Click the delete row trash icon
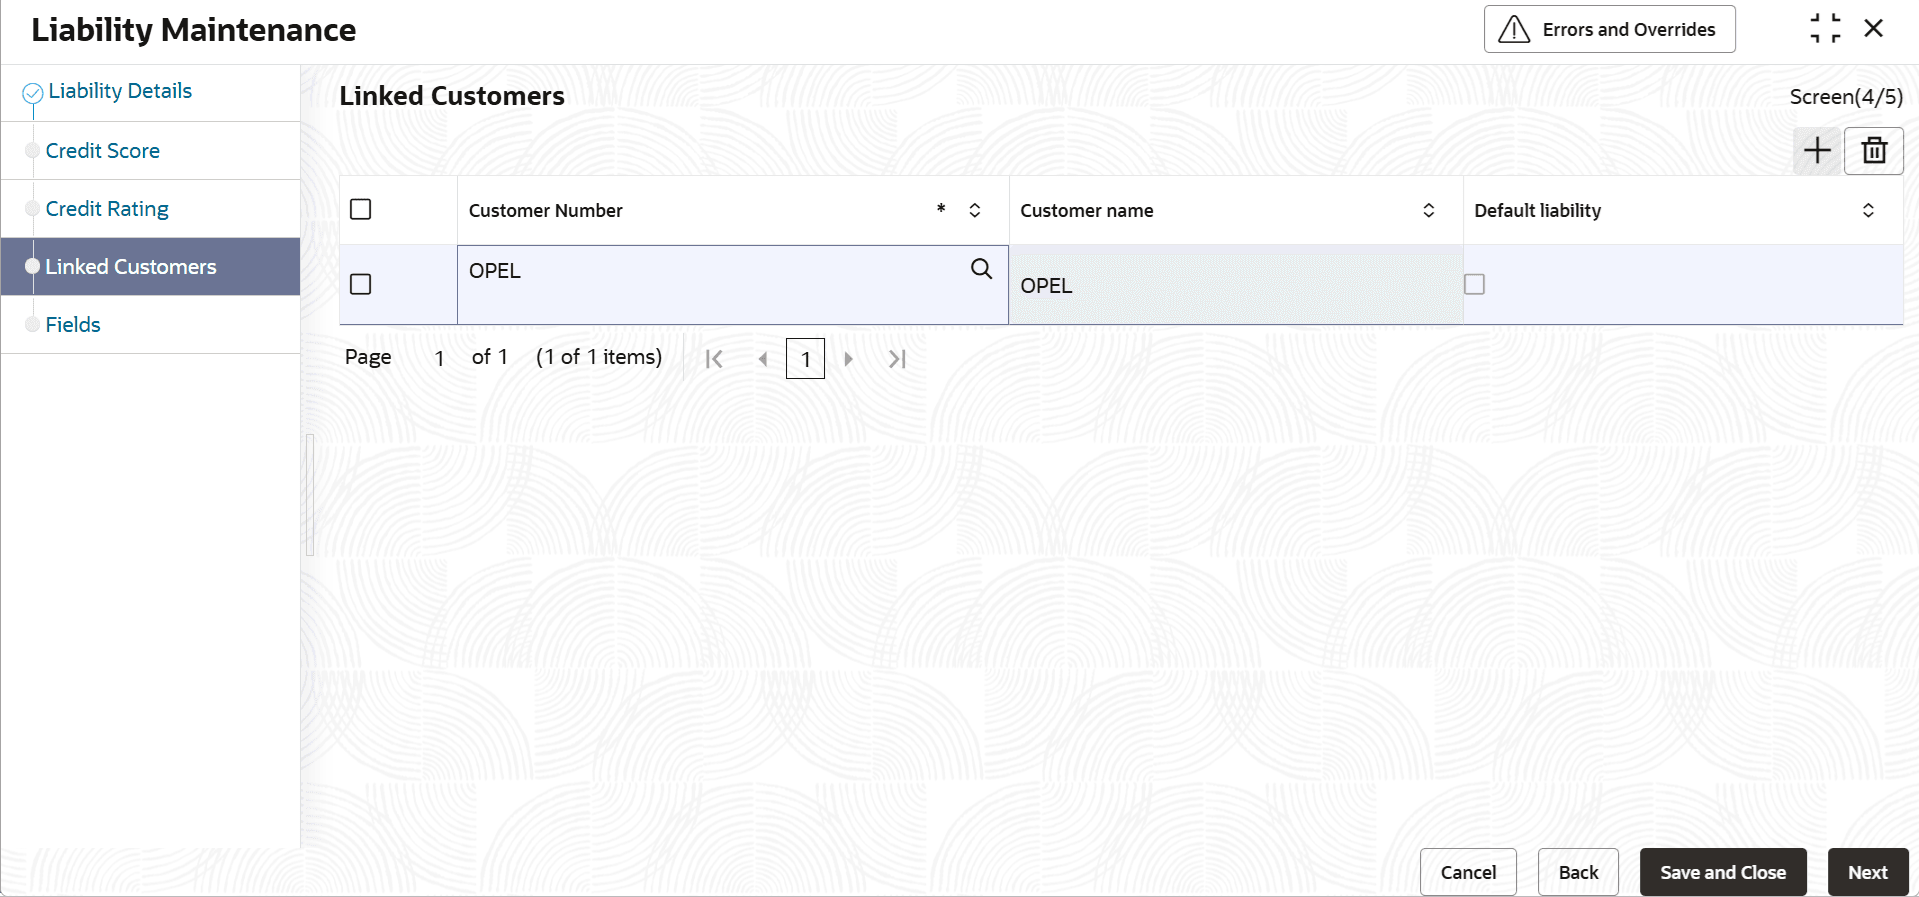Viewport: 1919px width, 897px height. tap(1873, 151)
